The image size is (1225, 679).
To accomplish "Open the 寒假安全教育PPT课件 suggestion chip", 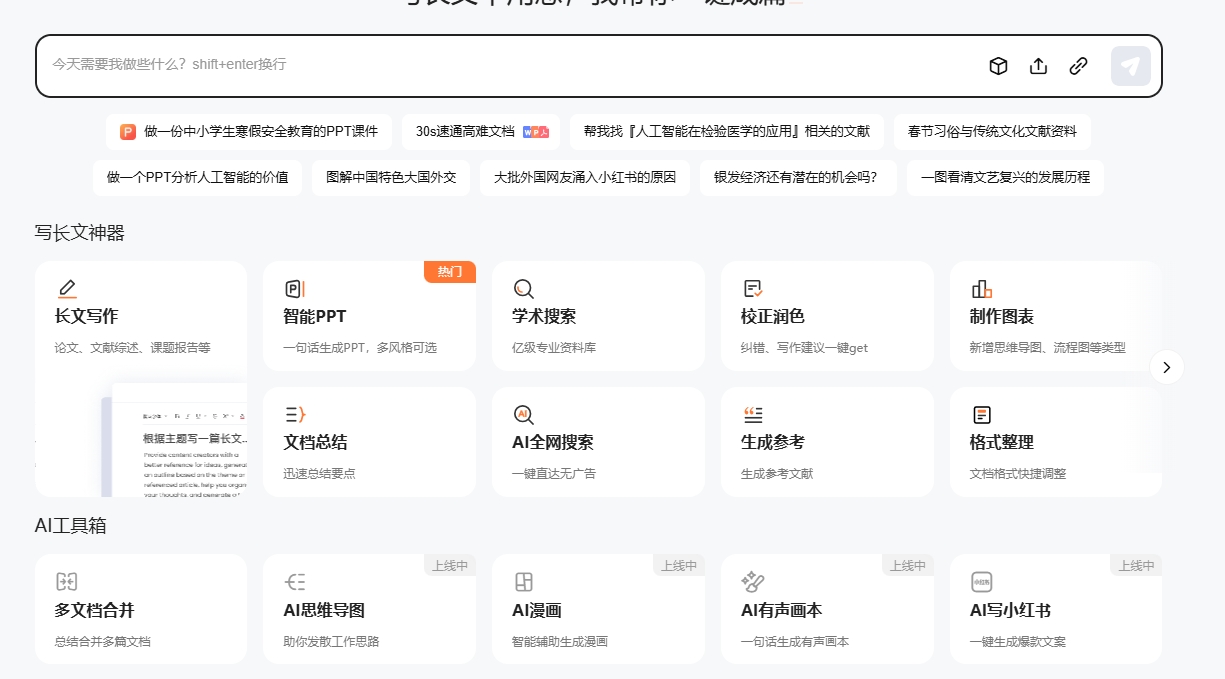I will (x=246, y=131).
